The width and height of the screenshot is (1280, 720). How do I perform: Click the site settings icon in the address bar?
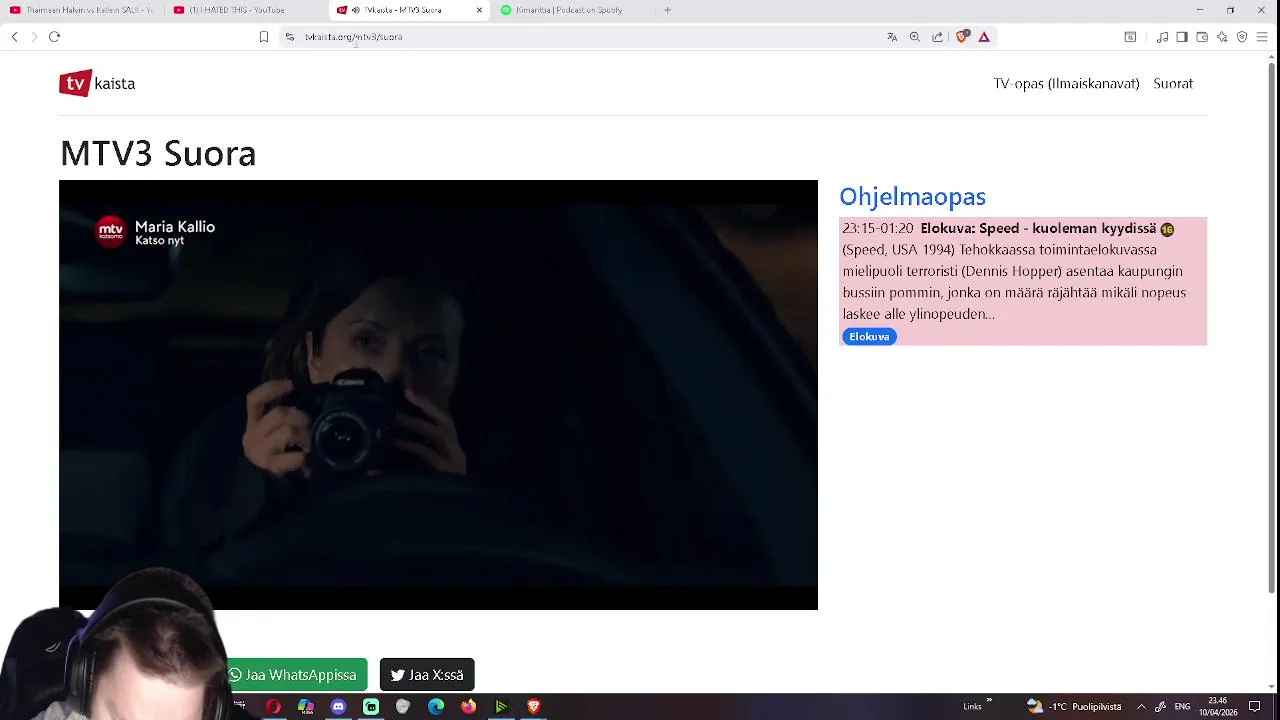point(290,37)
